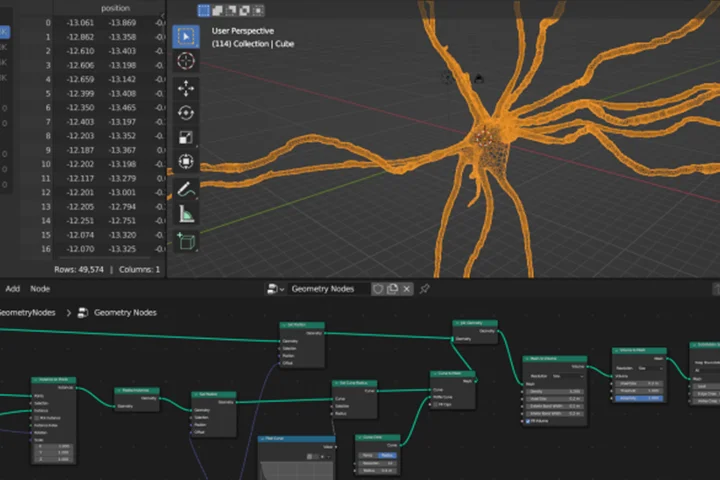720x480 pixels.
Task: Collapse the Join Geometry node
Action: click(457, 323)
